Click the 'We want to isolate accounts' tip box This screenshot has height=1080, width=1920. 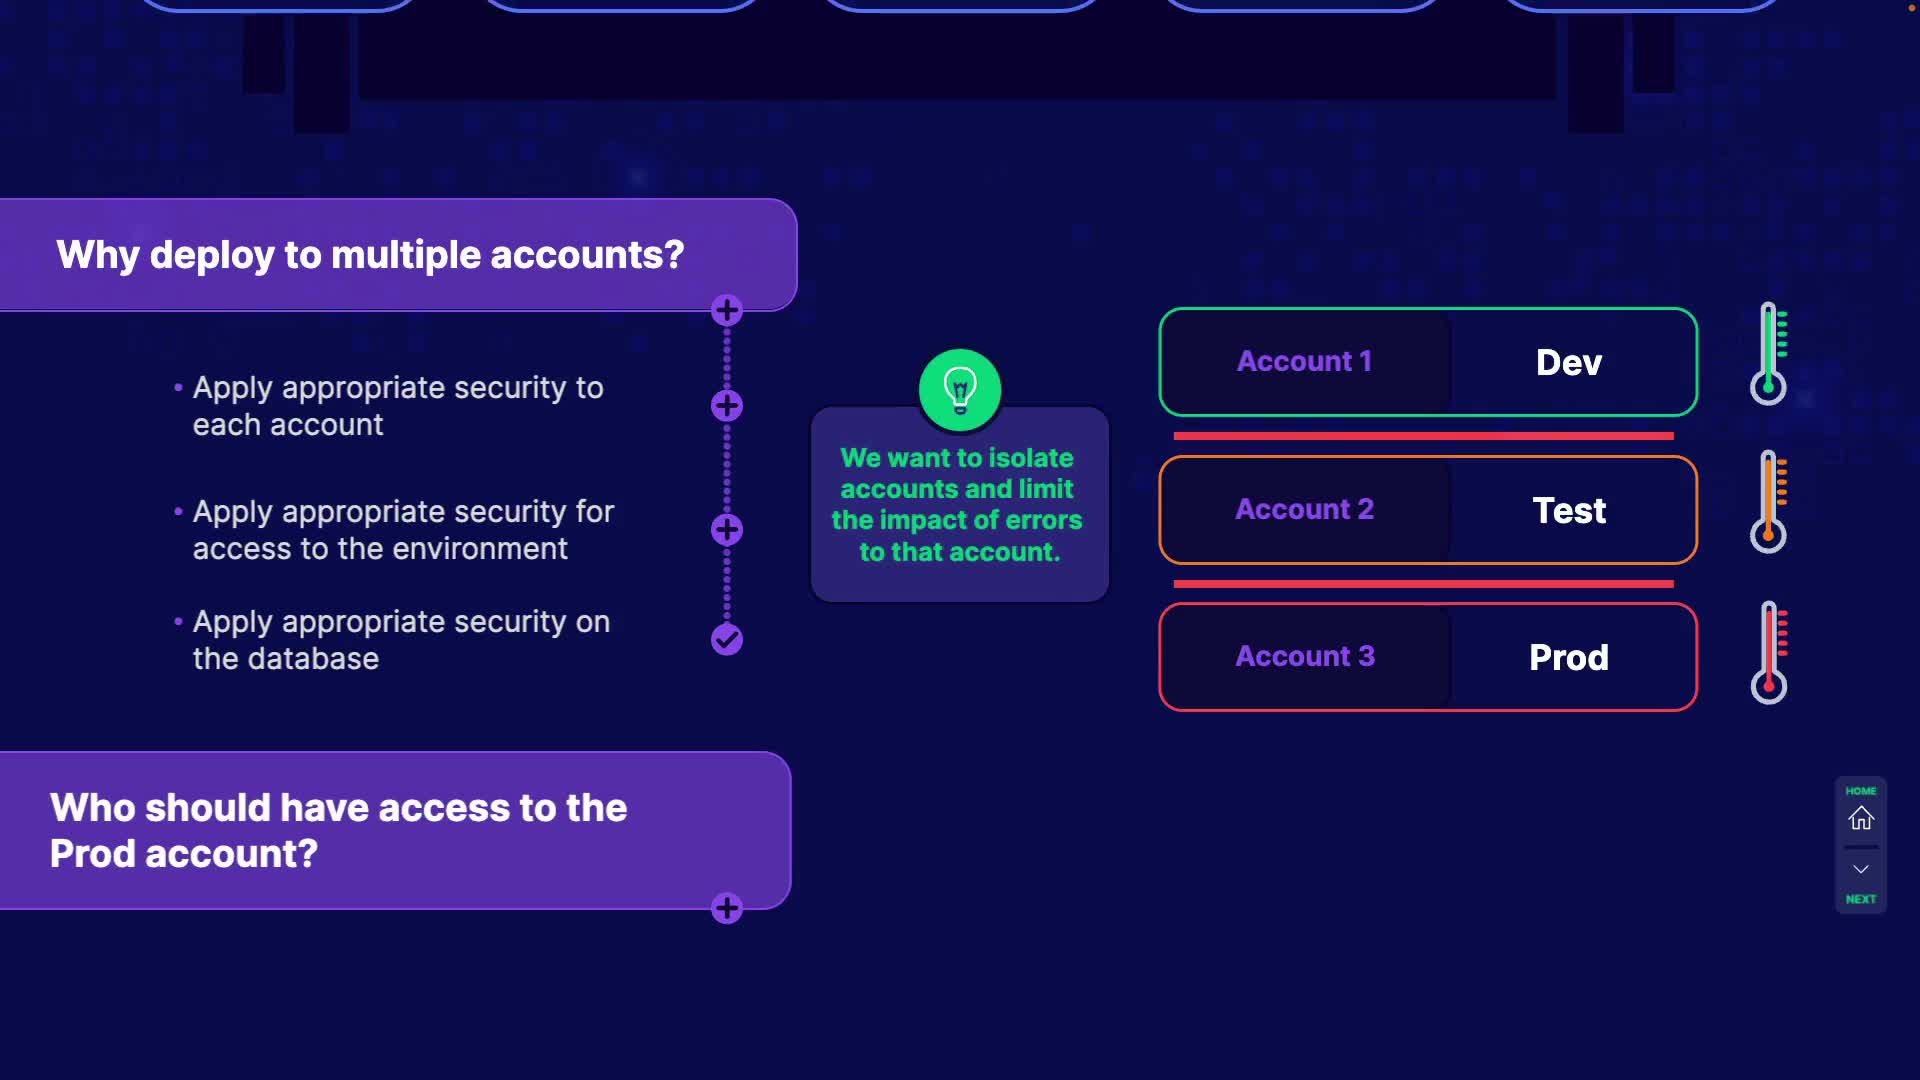(x=958, y=505)
